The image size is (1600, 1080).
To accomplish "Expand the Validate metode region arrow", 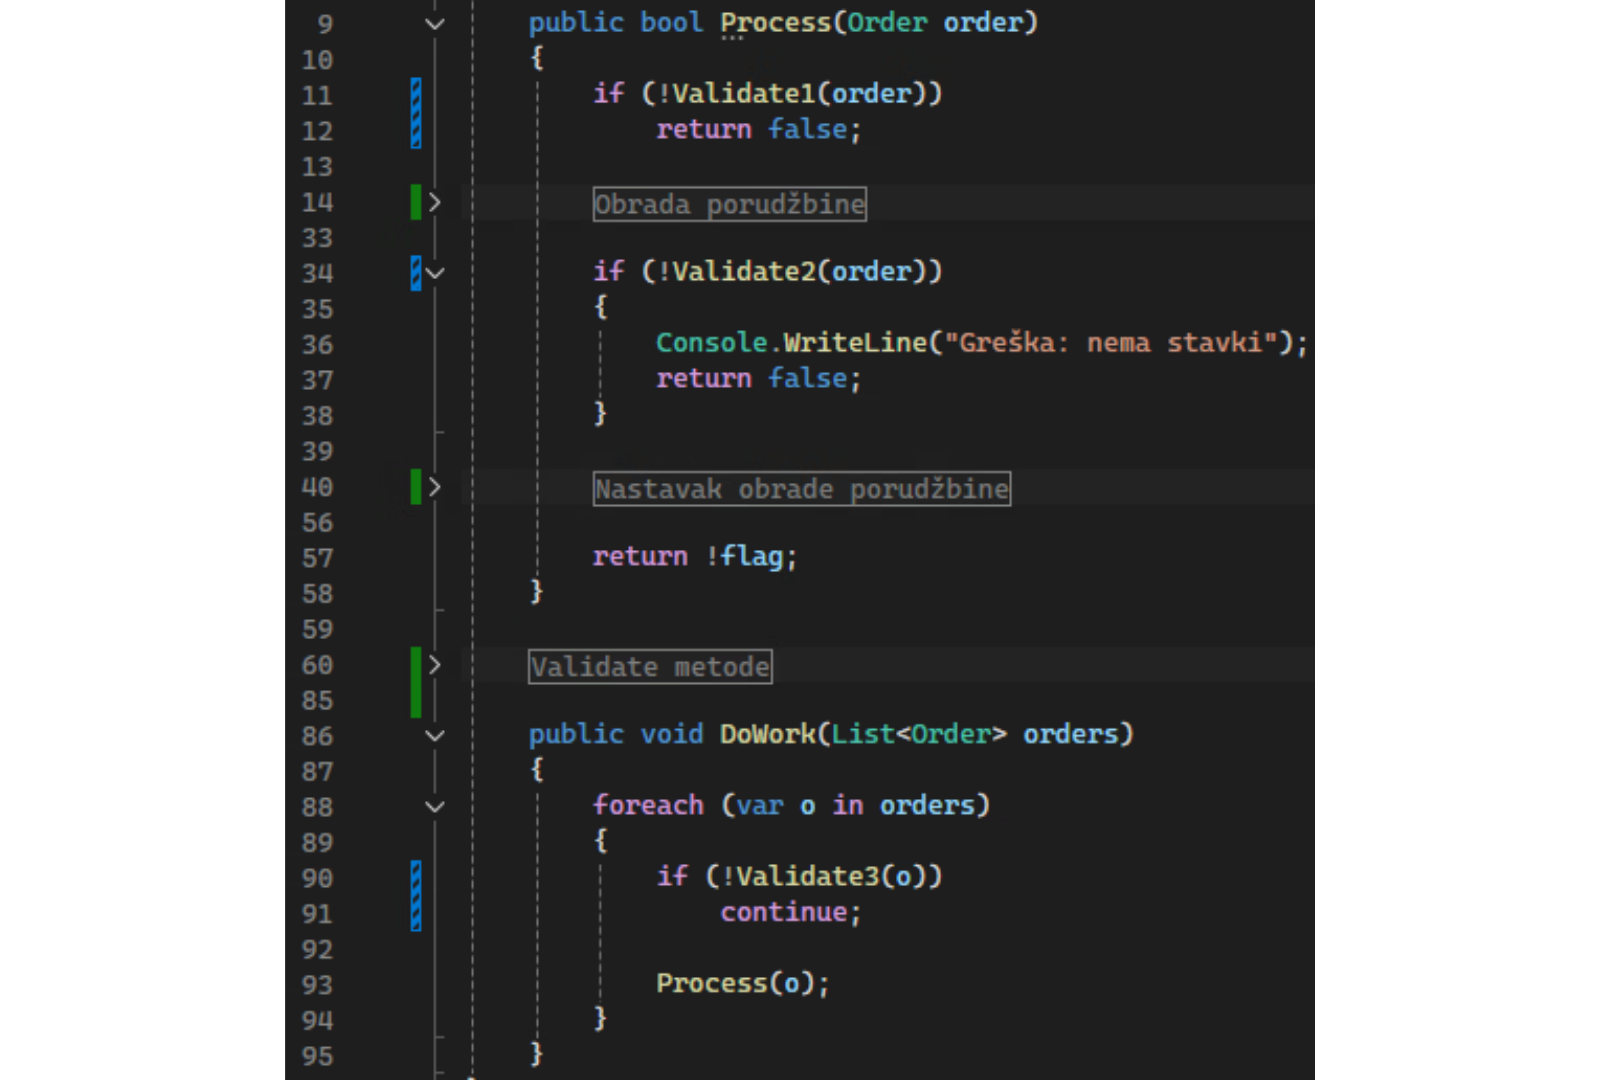I will point(435,665).
